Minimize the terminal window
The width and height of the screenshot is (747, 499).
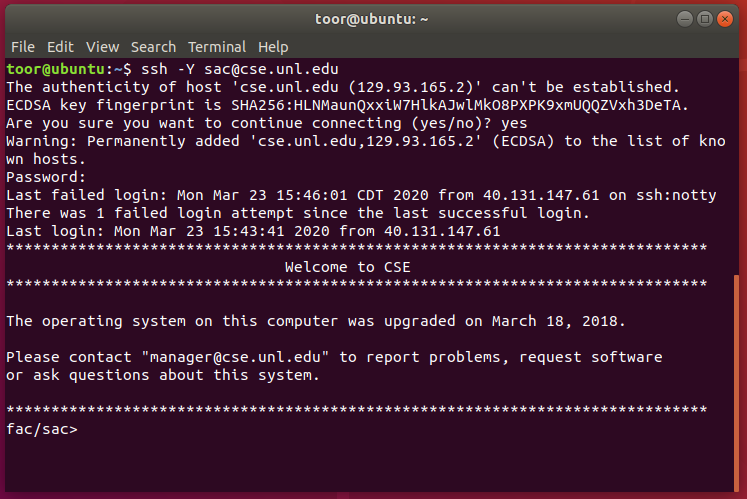(685, 19)
